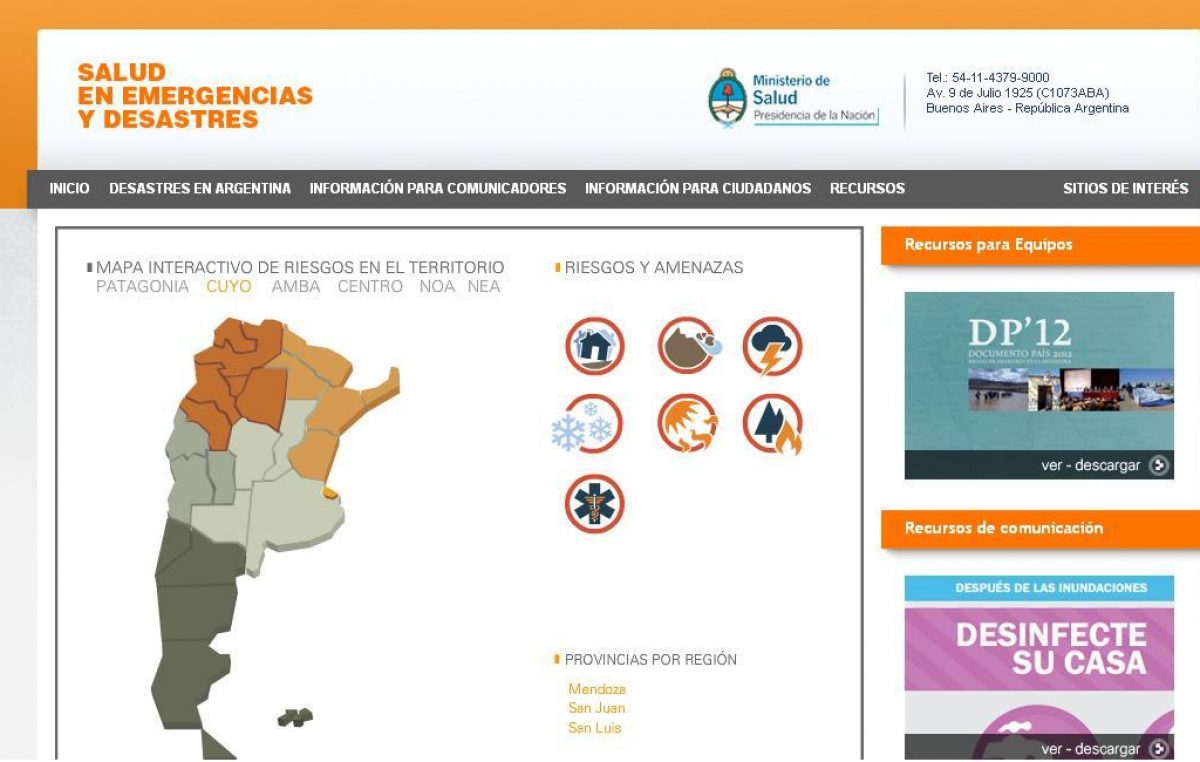Select the orange sun heat risk icon
Image resolution: width=1200 pixels, height=762 pixels.
click(687, 423)
